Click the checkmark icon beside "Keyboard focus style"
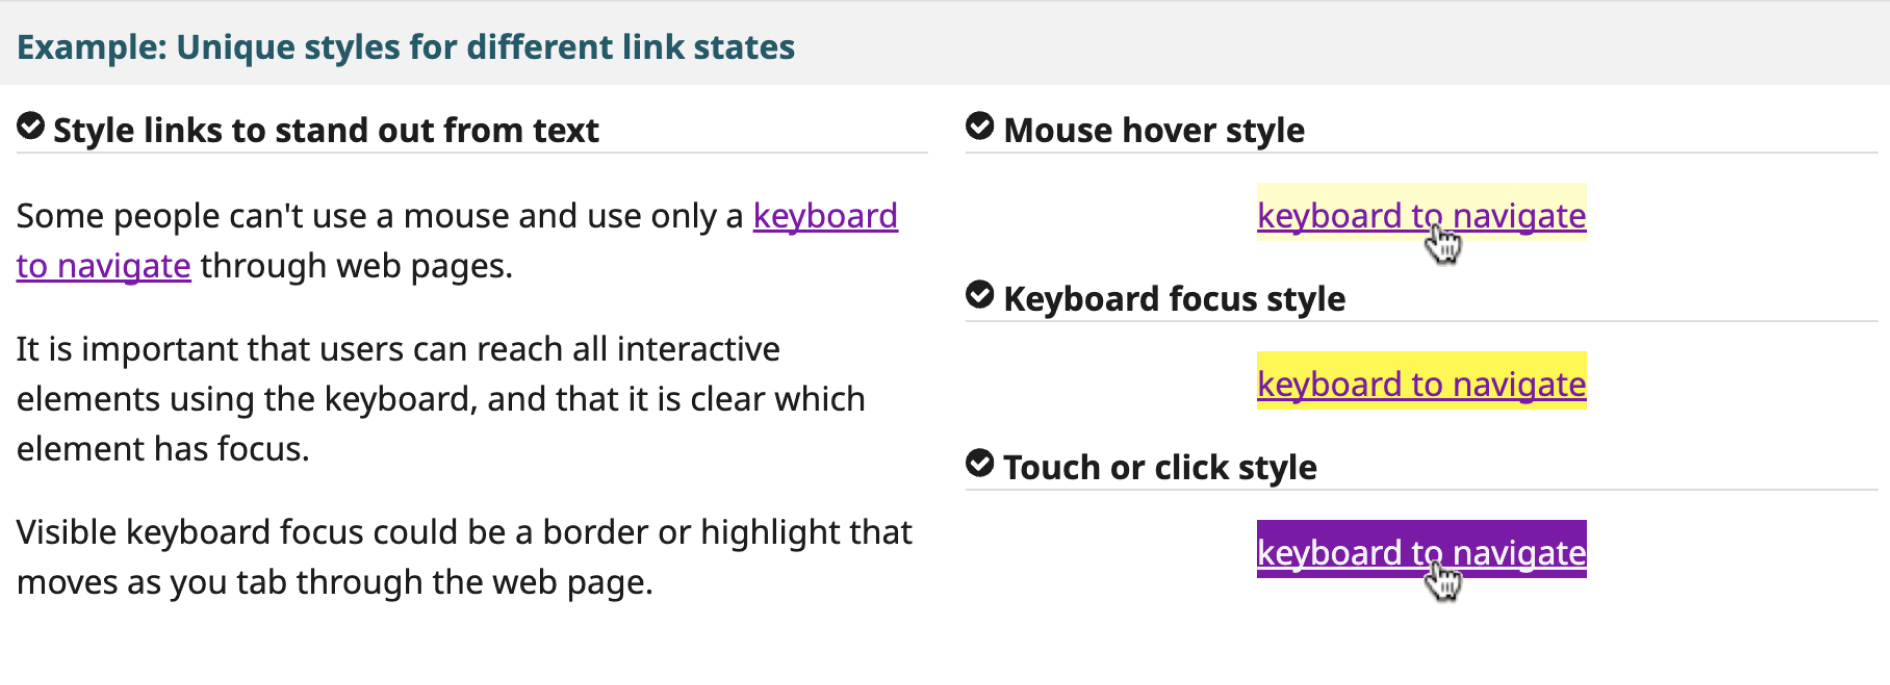The height and width of the screenshot is (685, 1890). coord(980,296)
